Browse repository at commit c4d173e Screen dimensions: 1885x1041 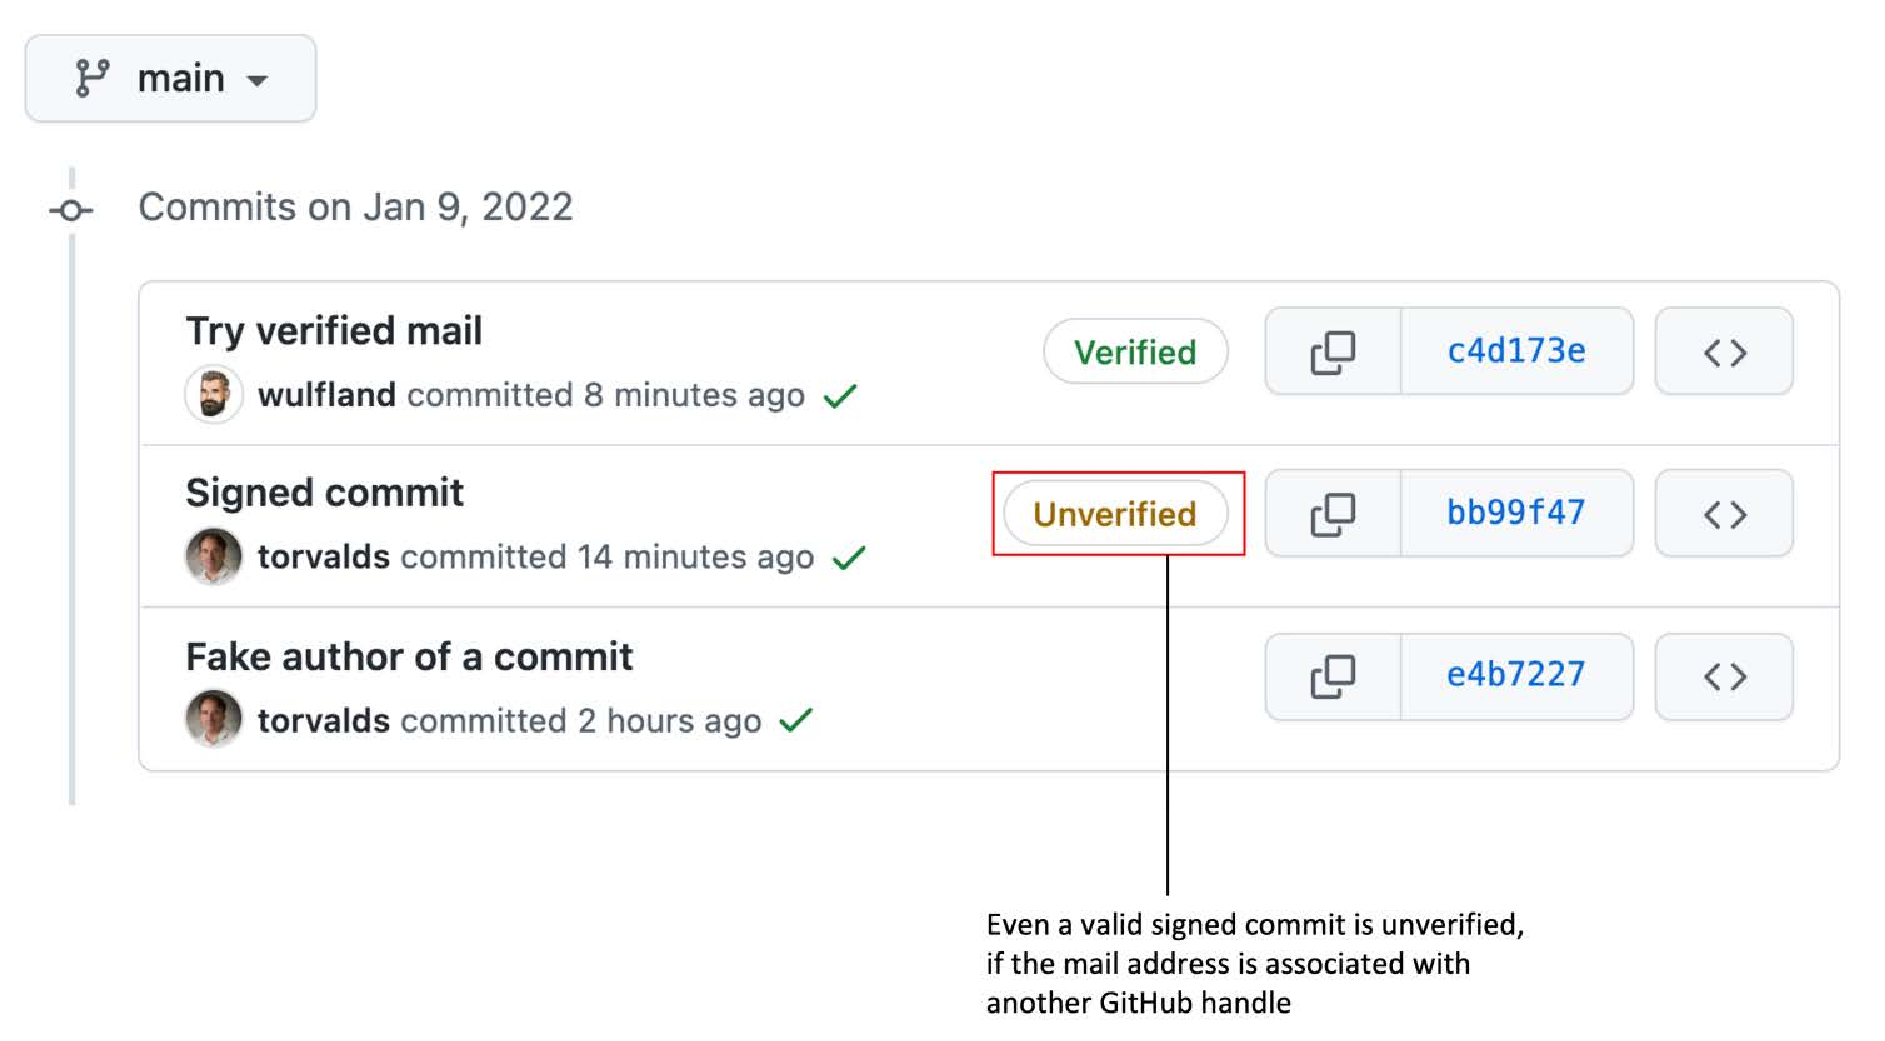click(1724, 352)
